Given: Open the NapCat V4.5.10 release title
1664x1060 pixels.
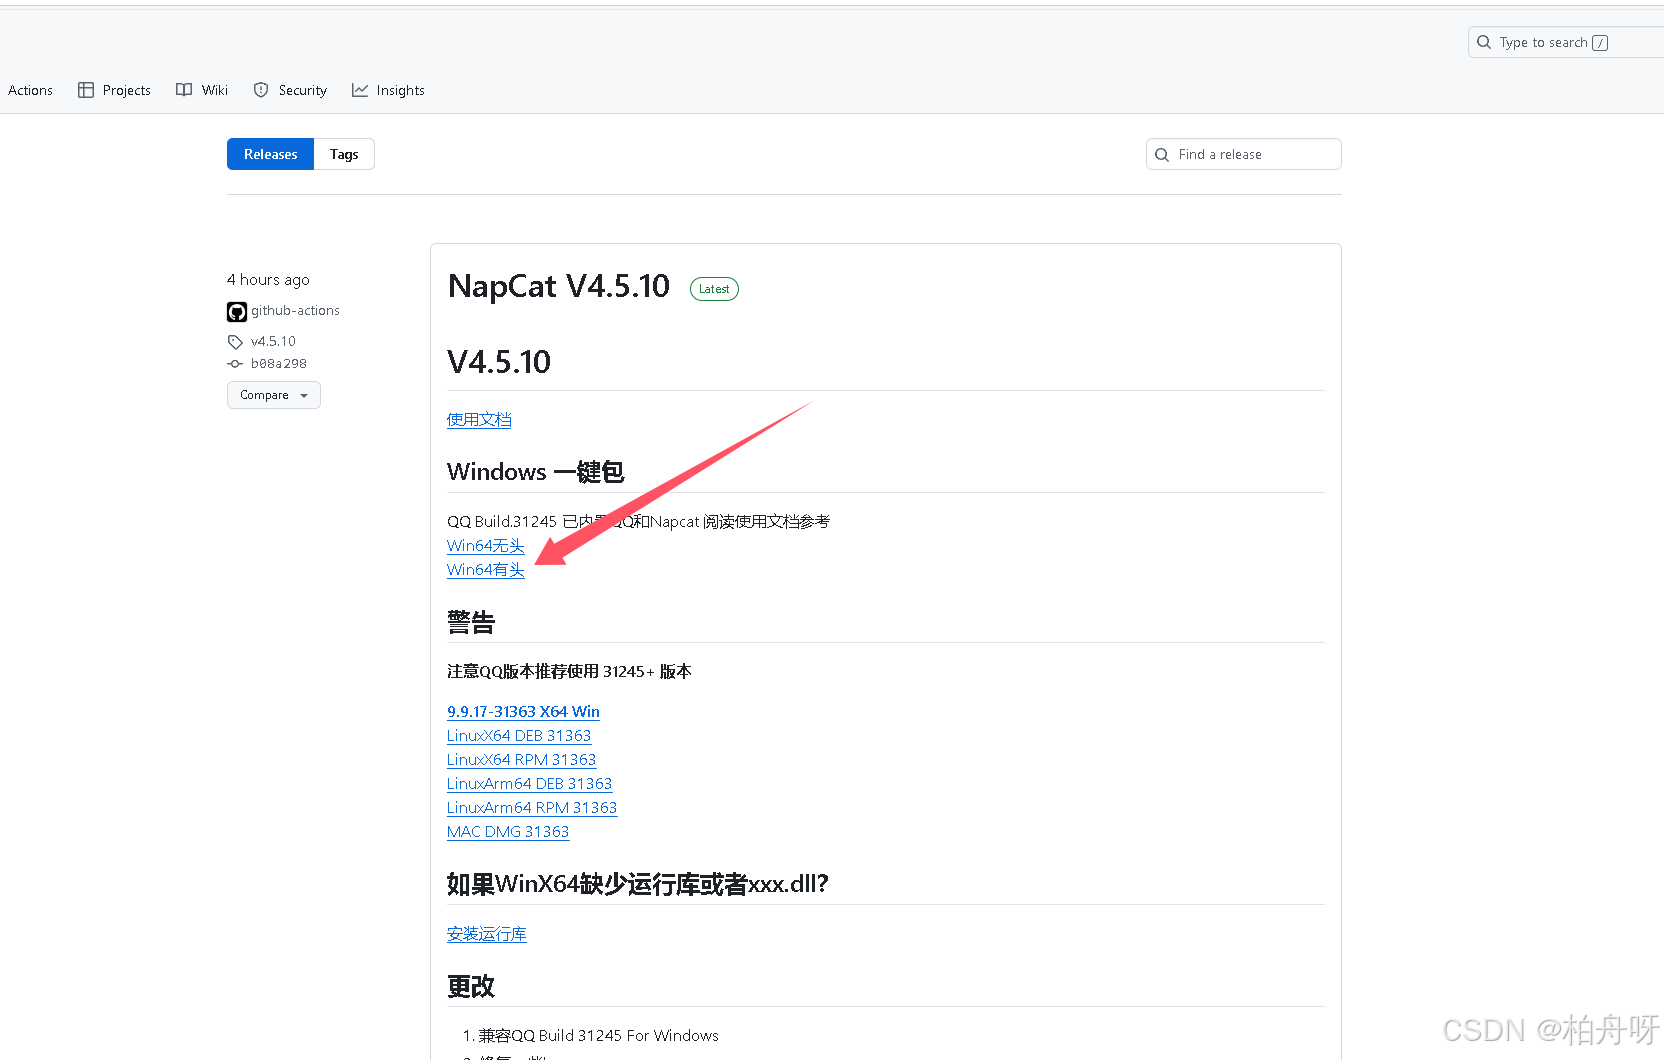Looking at the screenshot, I should tap(559, 287).
